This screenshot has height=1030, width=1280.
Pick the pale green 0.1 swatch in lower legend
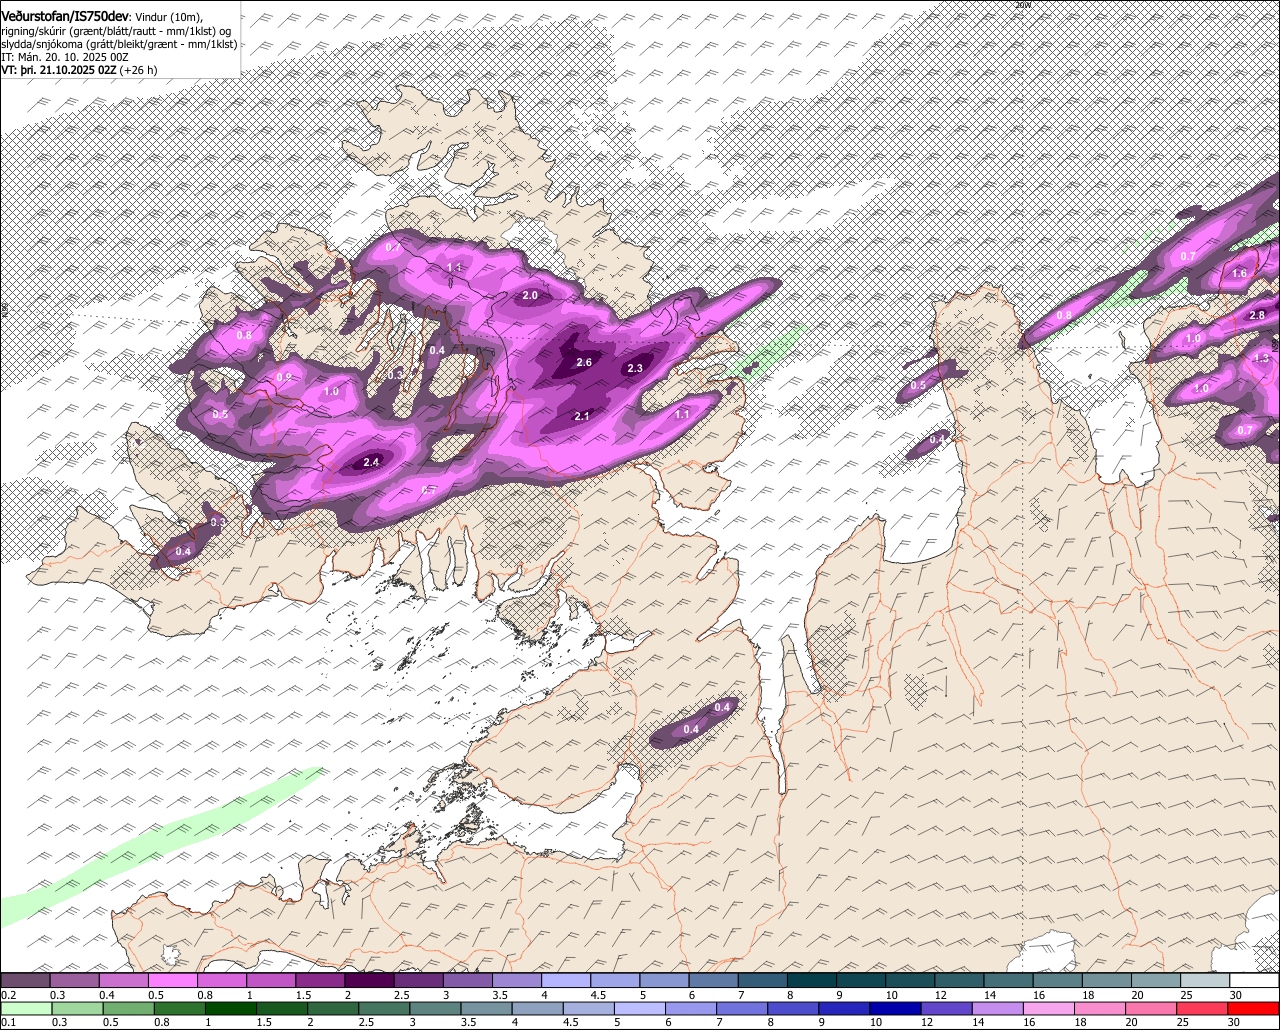tap(26, 1009)
